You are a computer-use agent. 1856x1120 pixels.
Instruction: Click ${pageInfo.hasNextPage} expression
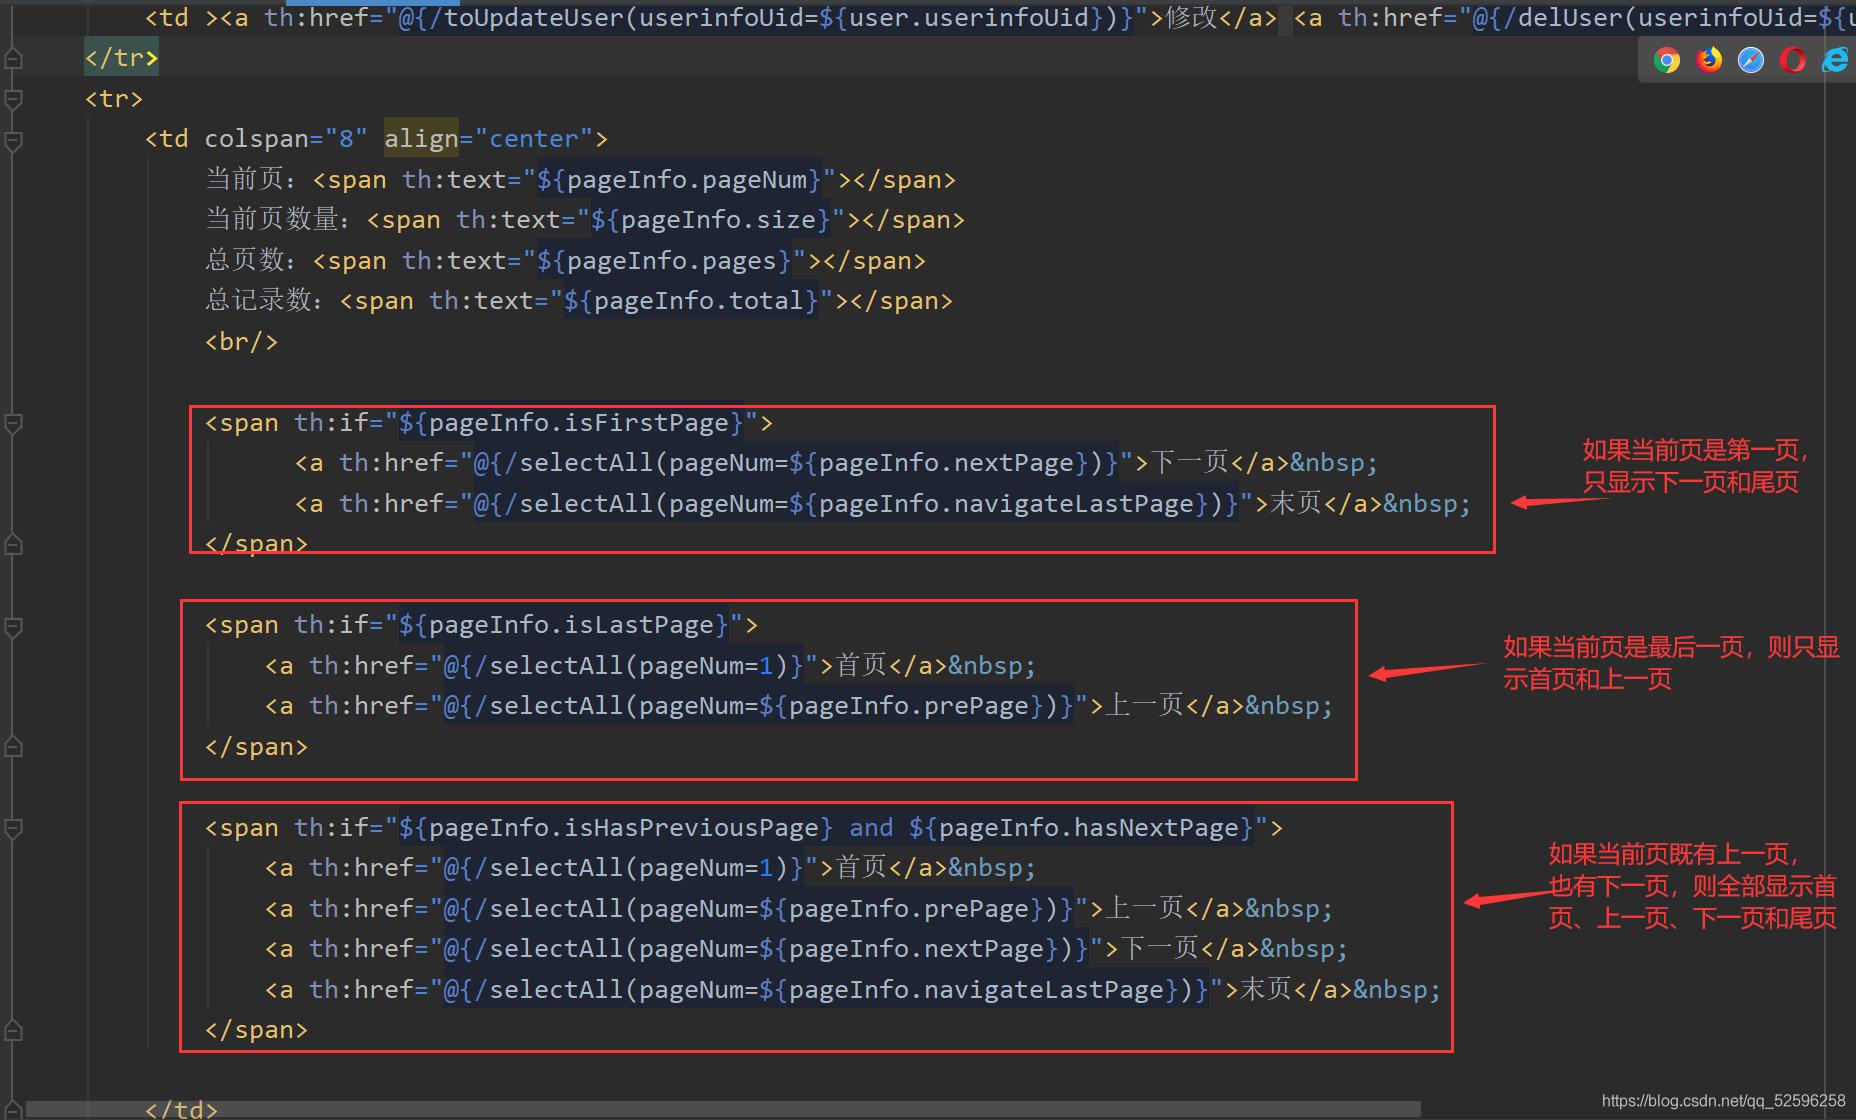[1081, 828]
